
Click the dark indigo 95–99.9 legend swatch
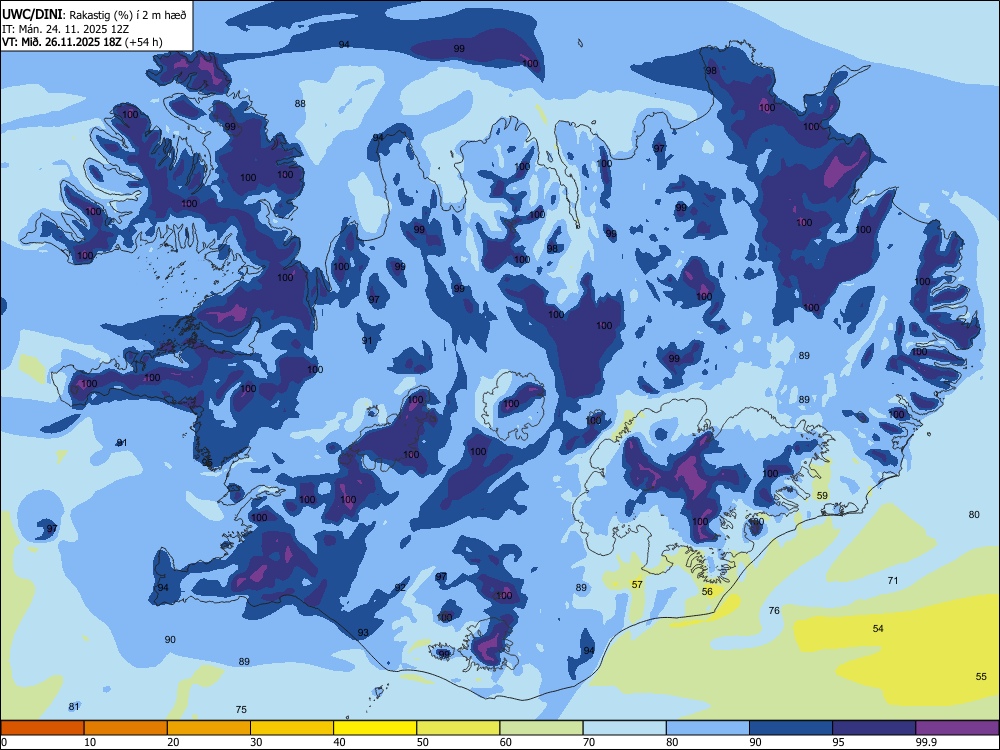(874, 728)
